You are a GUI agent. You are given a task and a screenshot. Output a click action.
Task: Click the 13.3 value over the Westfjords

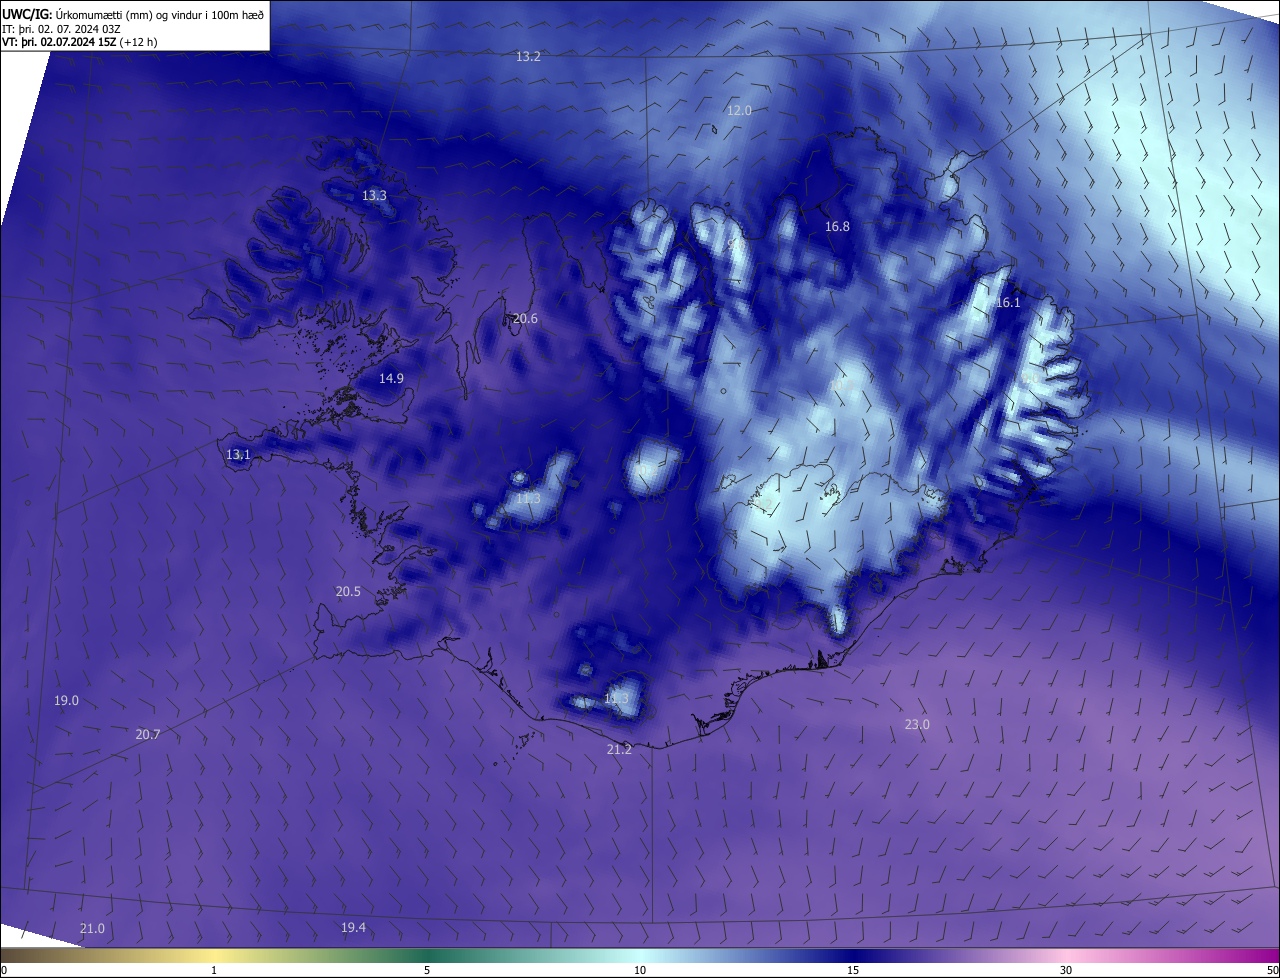(x=374, y=196)
